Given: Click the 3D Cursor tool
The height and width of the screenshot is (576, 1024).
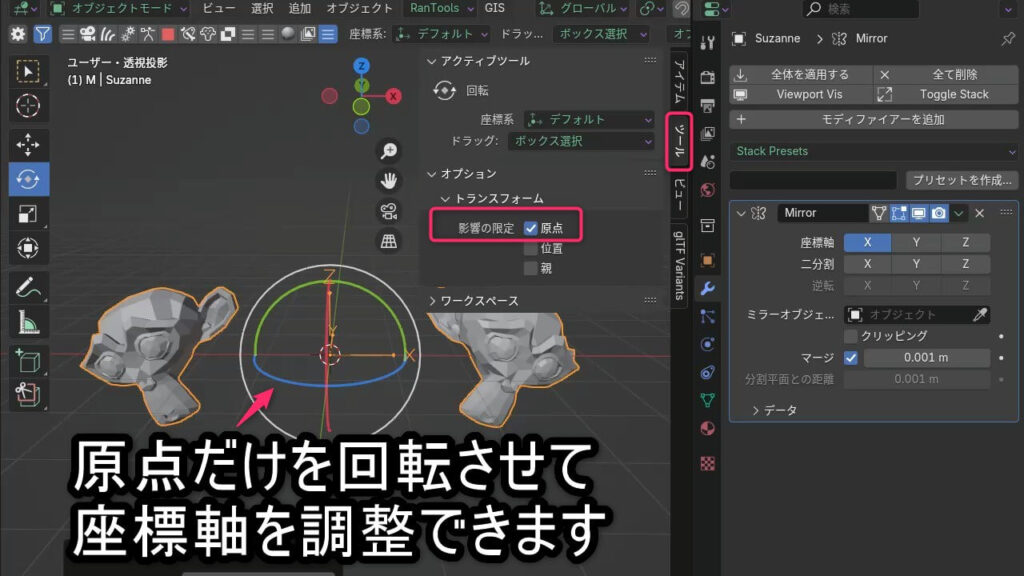Looking at the screenshot, I should point(28,105).
